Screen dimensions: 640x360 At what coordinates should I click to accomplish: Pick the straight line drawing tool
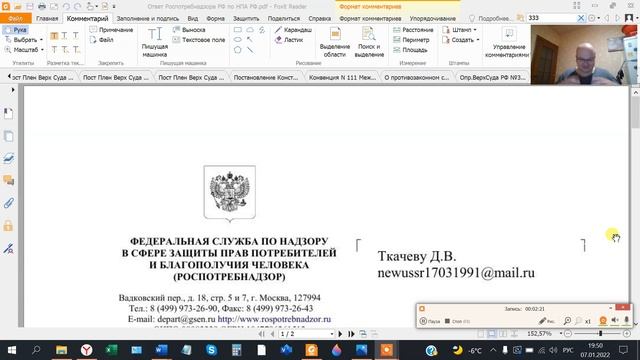point(250,50)
